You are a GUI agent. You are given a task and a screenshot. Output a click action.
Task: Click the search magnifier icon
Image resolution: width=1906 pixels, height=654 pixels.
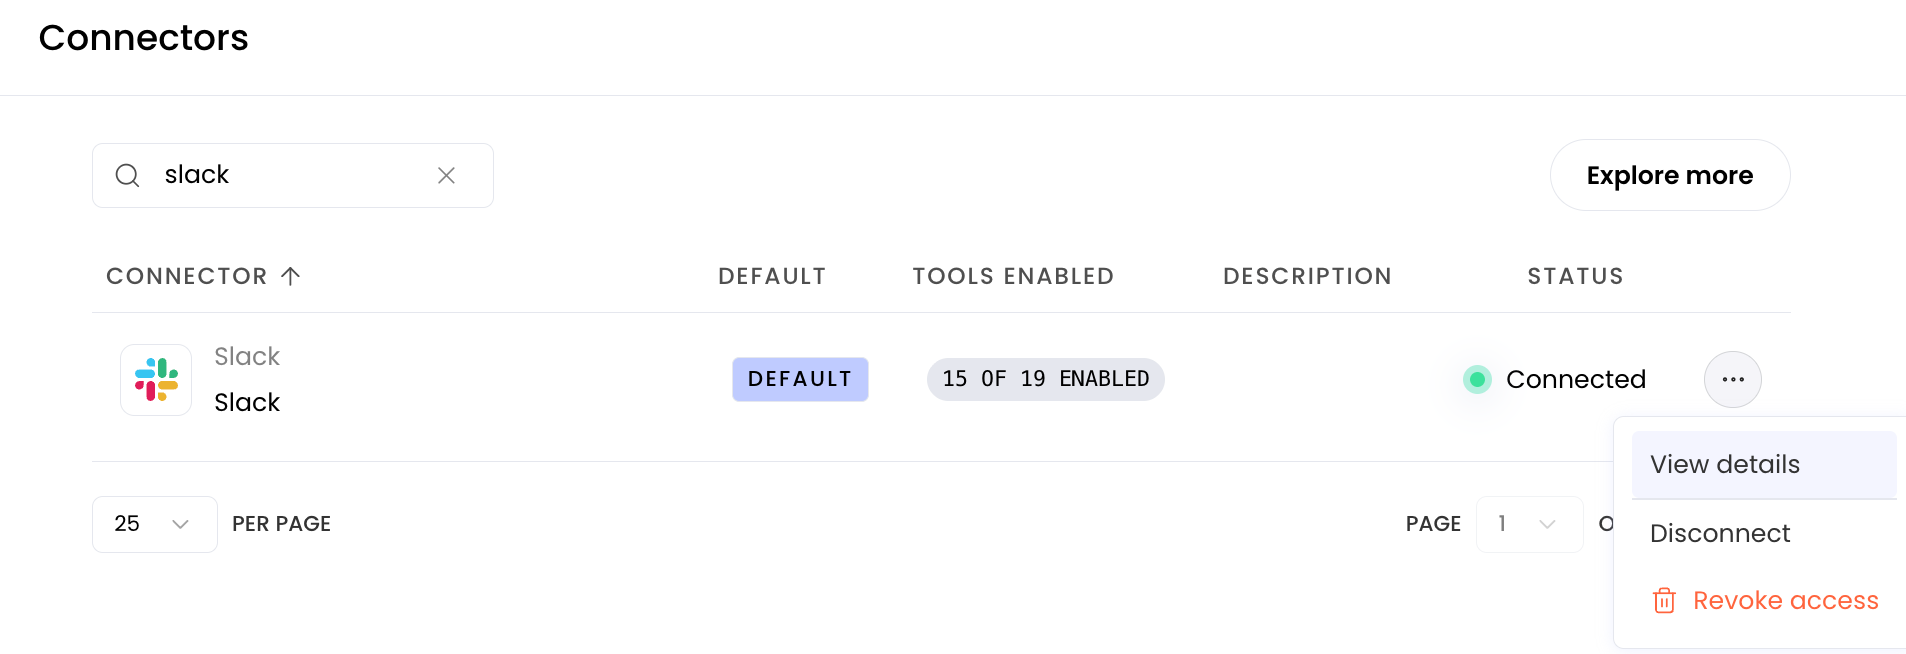127,176
